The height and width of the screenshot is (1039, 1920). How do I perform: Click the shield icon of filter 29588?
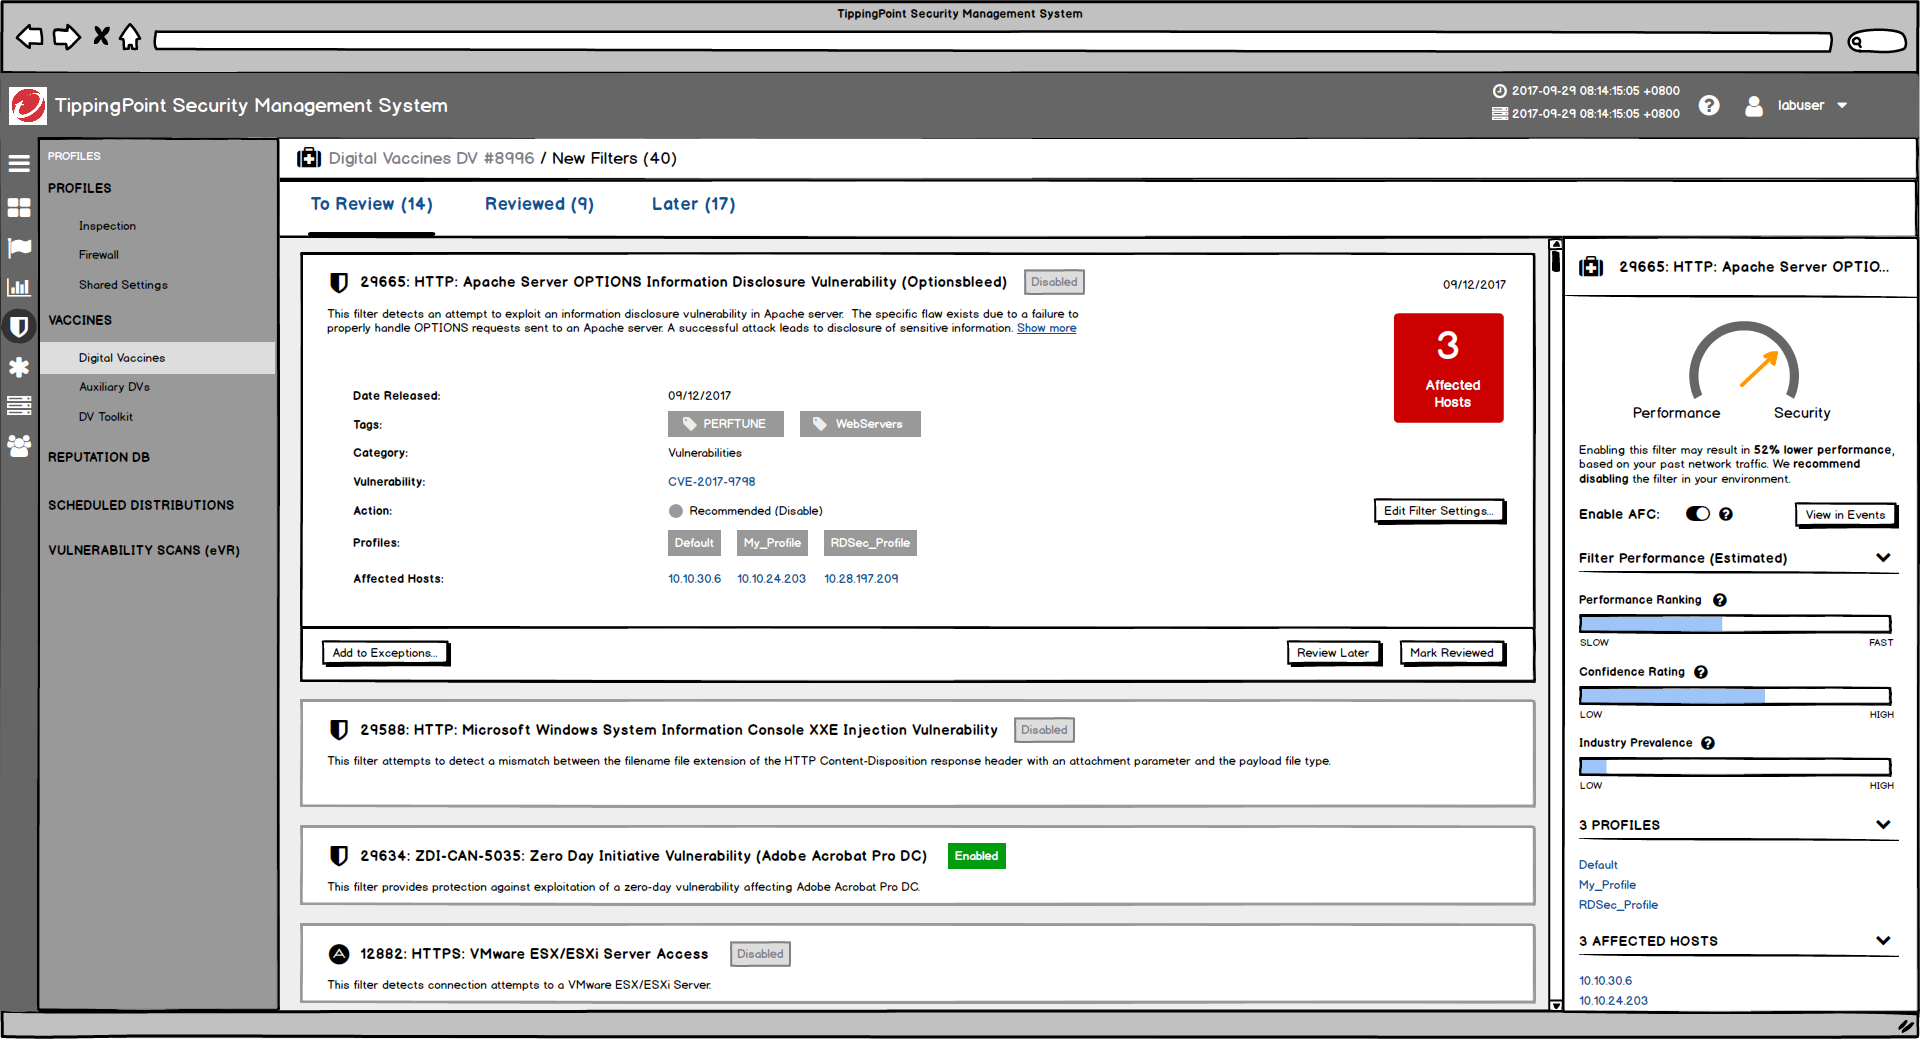pos(339,730)
